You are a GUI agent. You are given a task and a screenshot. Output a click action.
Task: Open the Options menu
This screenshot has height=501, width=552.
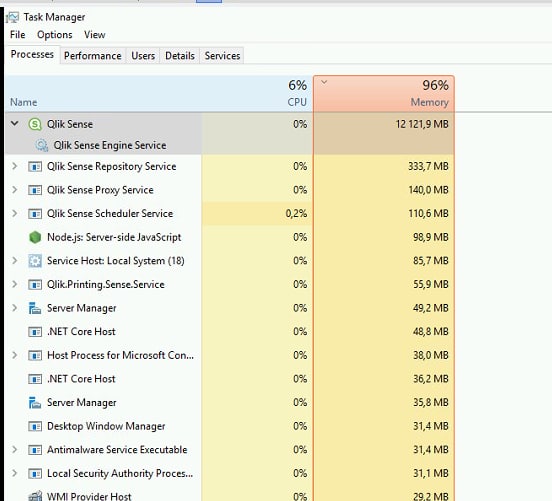(55, 35)
